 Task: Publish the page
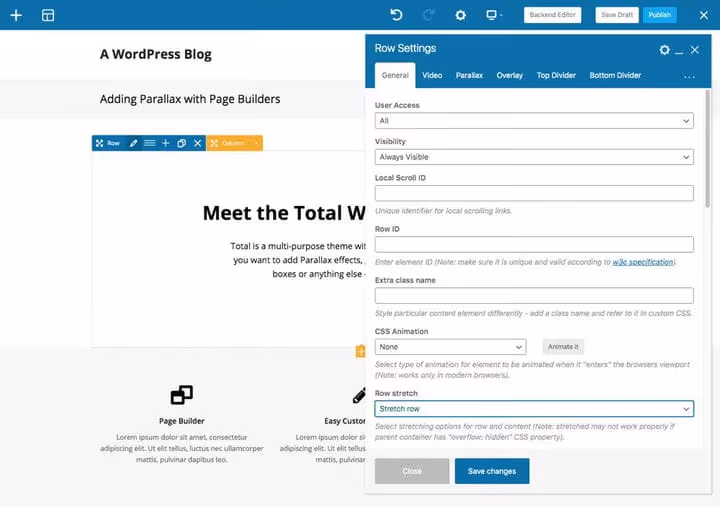(659, 15)
